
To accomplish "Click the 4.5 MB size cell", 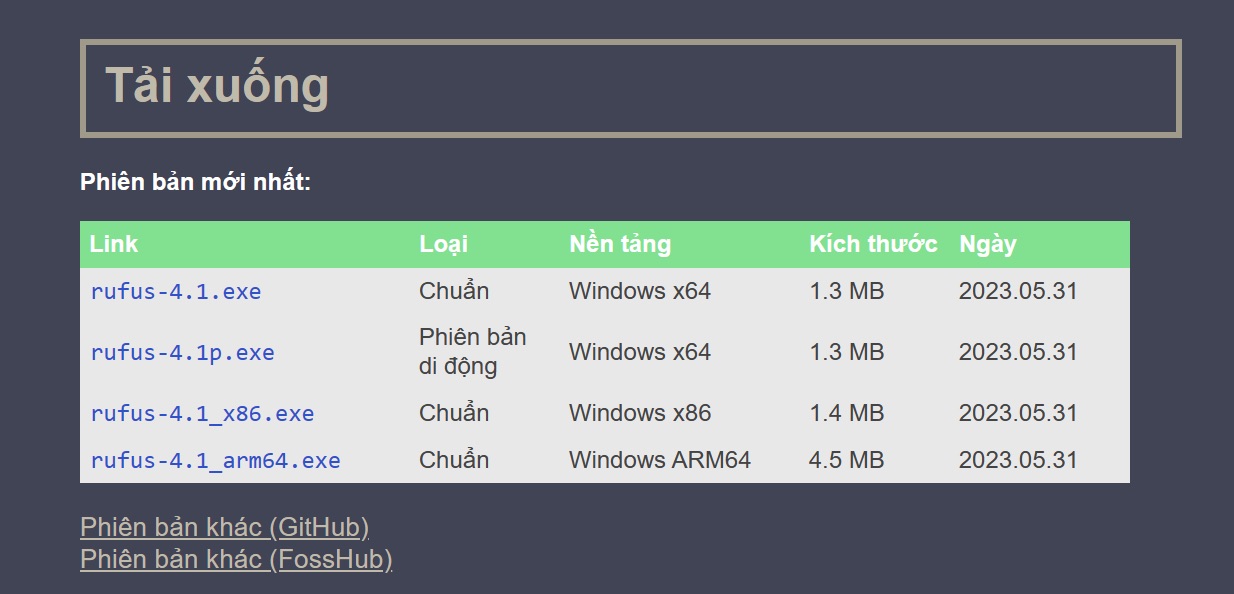I will (846, 460).
